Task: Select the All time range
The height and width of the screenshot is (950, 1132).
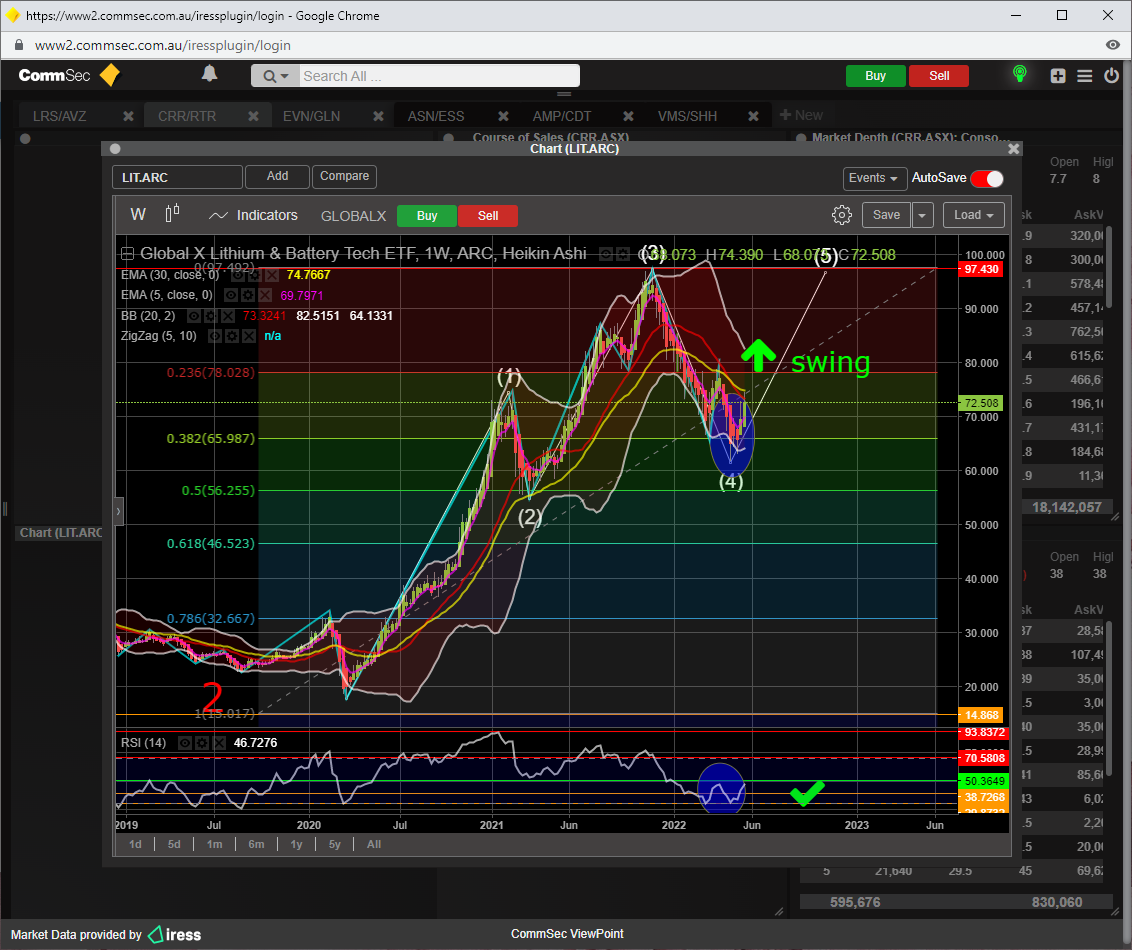Action: (x=374, y=844)
